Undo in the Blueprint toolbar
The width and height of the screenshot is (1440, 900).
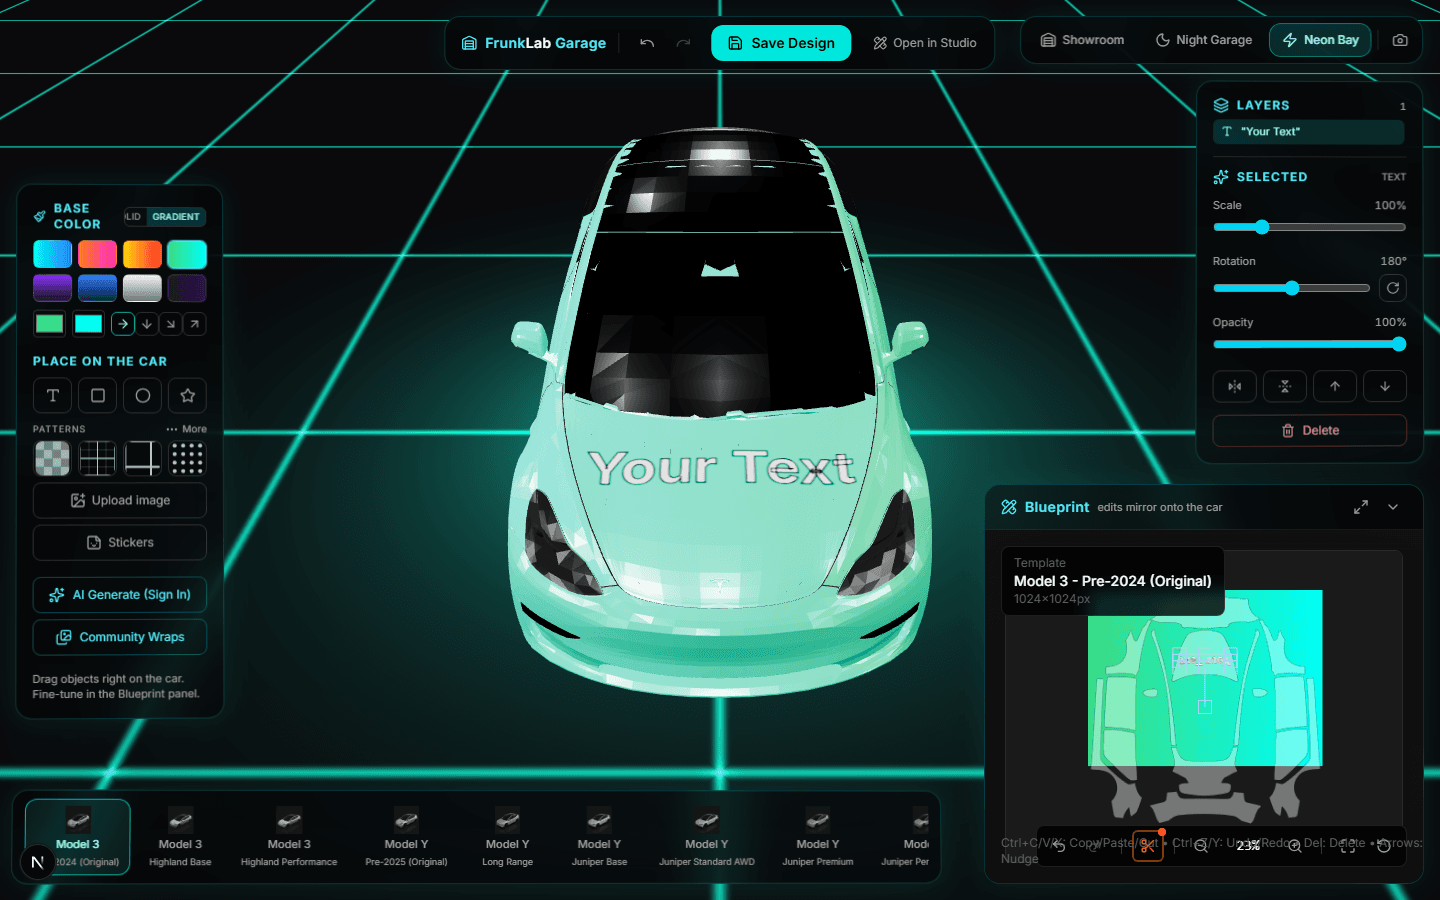pyautogui.click(x=1060, y=846)
